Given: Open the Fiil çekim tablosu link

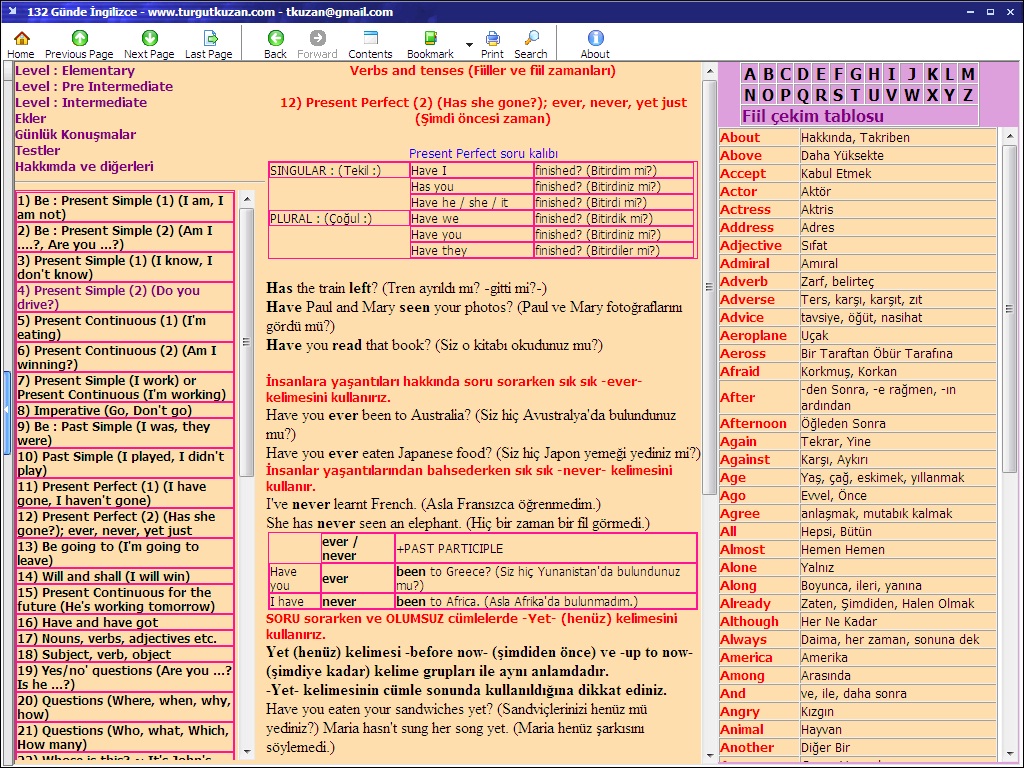Looking at the screenshot, I should (812, 116).
